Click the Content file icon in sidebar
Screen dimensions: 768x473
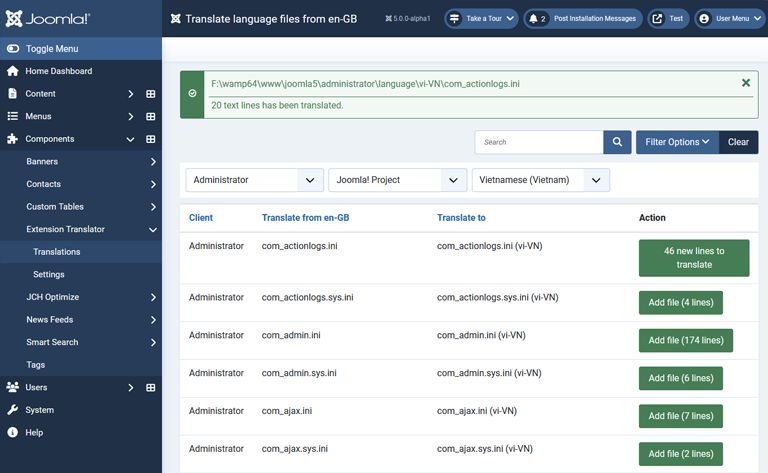13,94
